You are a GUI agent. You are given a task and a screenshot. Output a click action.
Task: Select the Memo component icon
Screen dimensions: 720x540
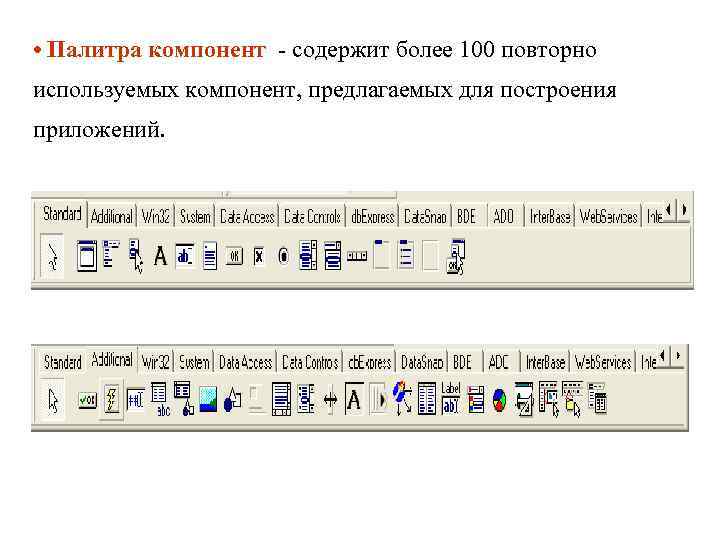pyautogui.click(x=210, y=256)
